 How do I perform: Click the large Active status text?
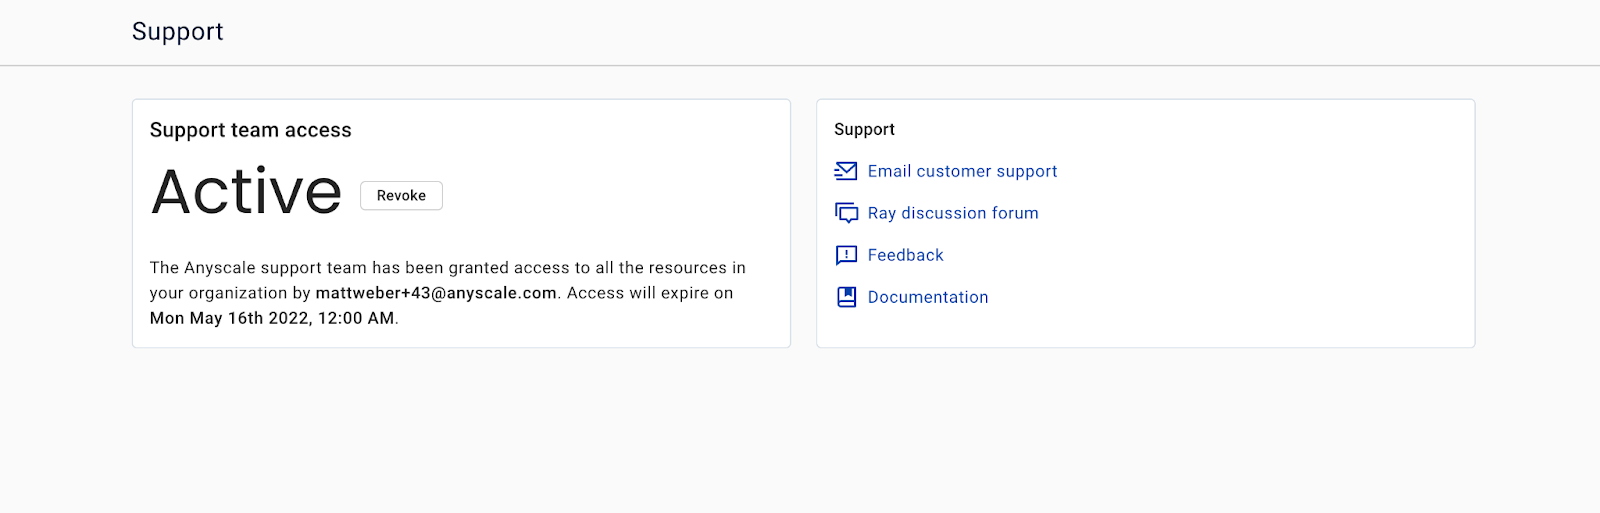pyautogui.click(x=247, y=192)
